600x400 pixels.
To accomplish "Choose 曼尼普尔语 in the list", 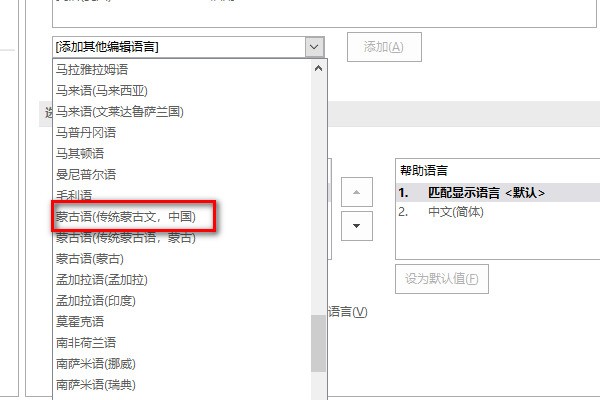I will point(182,175).
